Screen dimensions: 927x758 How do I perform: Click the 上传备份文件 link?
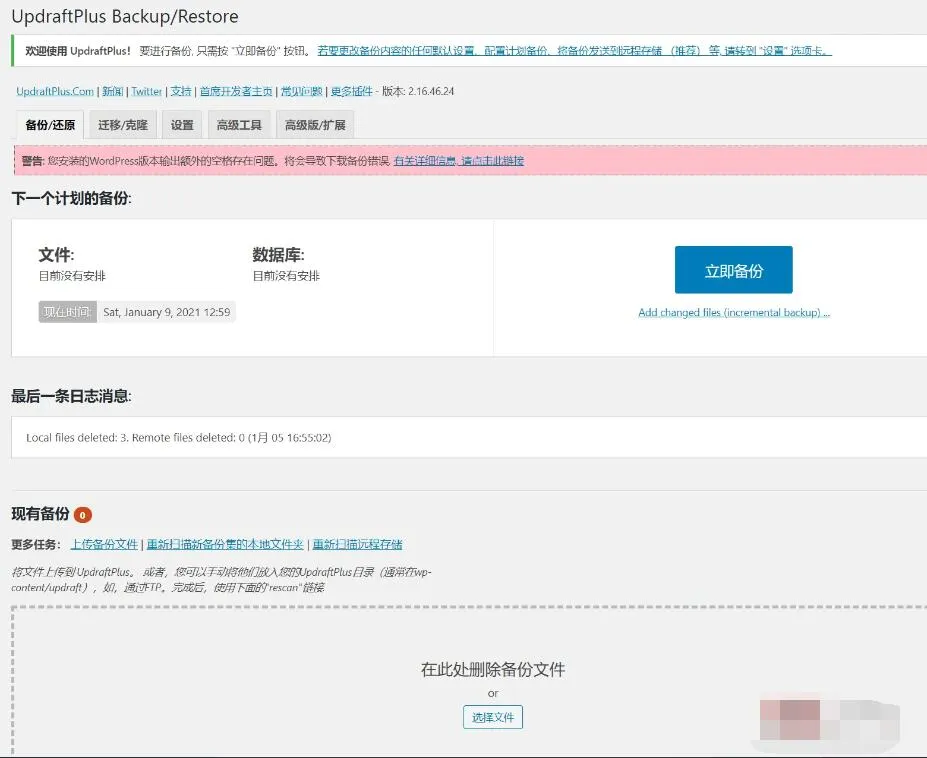click(x=105, y=544)
